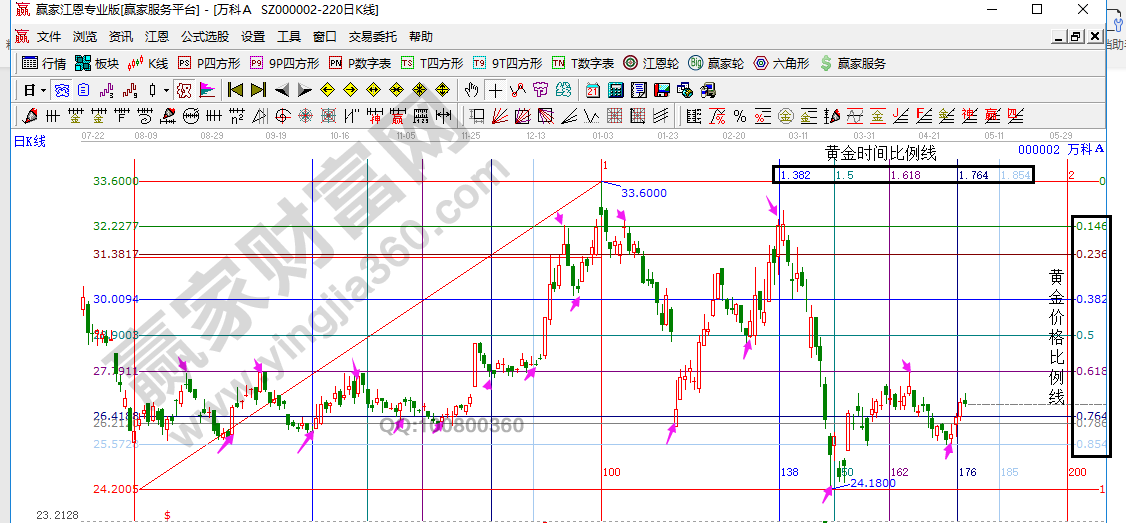Toggle the crosshair cursor tool
The width and height of the screenshot is (1126, 523).
pyautogui.click(x=496, y=89)
